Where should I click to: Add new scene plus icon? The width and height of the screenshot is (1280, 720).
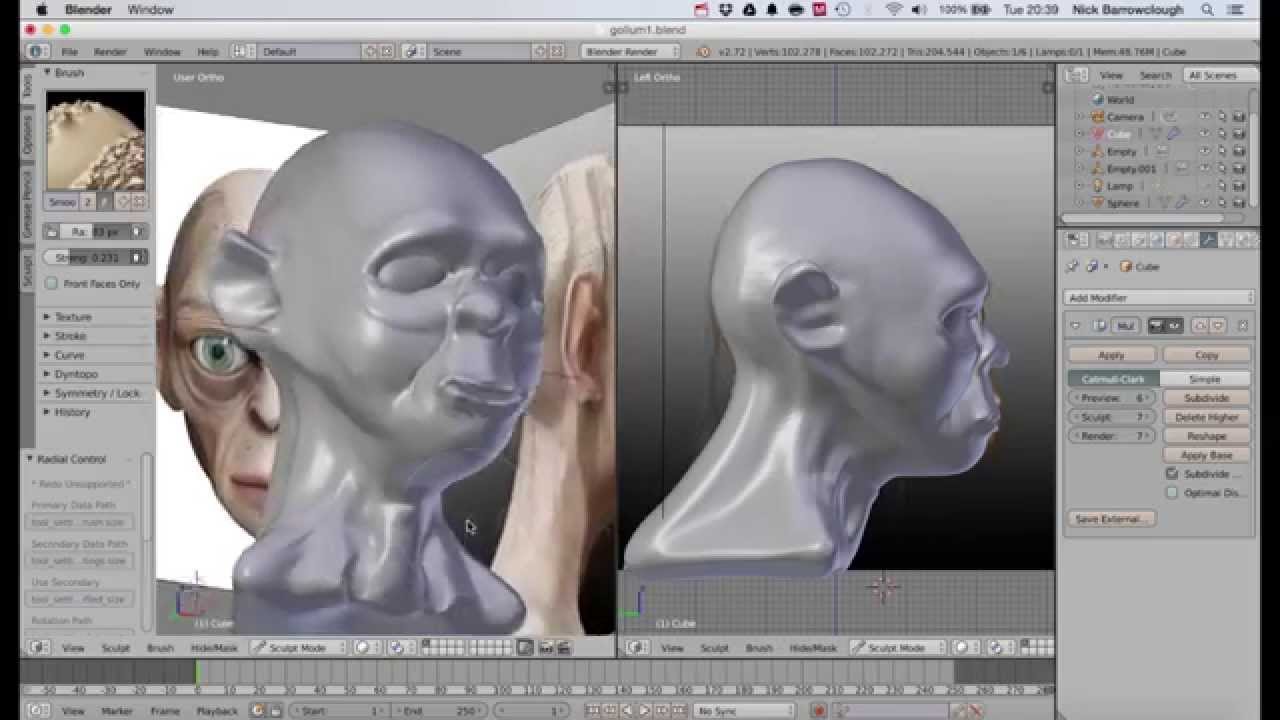(540, 51)
